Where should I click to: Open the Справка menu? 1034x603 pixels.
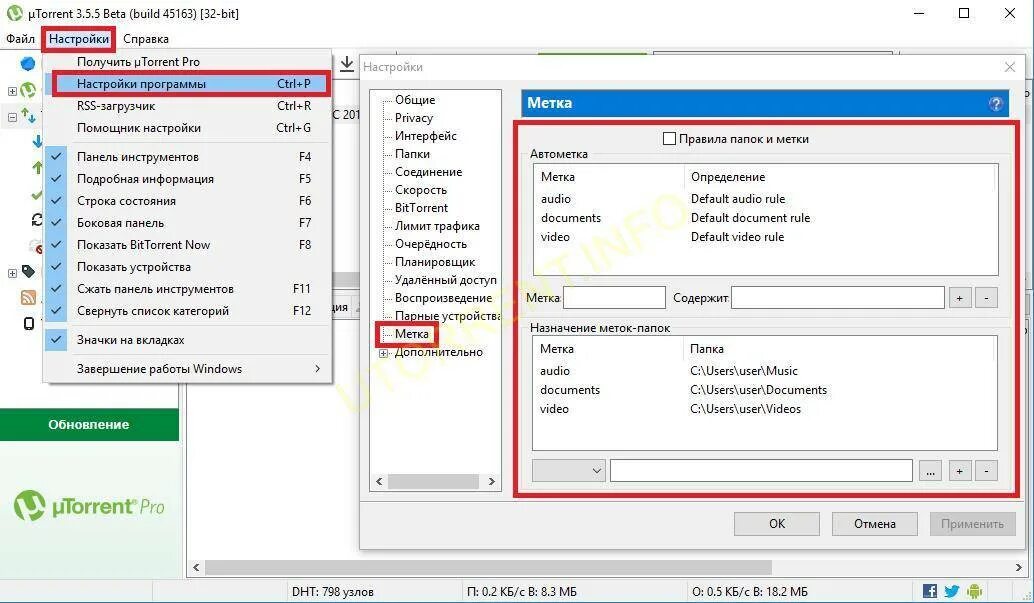point(146,39)
